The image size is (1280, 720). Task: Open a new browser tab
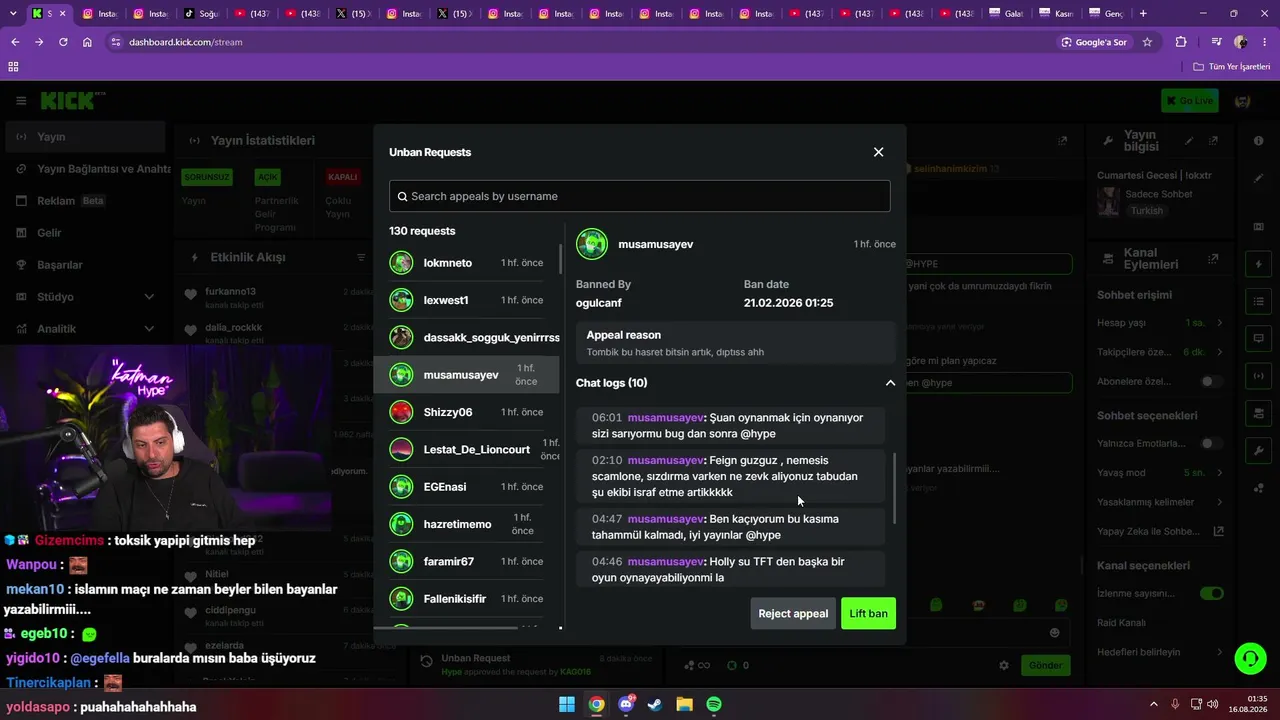[x=1143, y=13]
